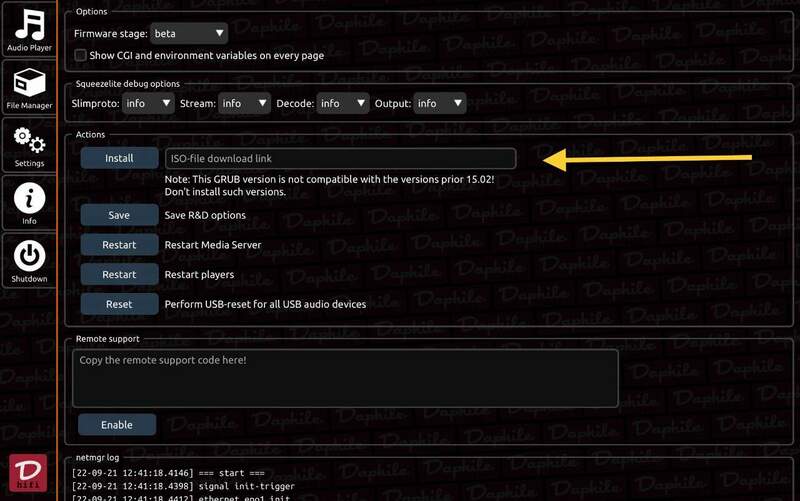Expand the Output debug level dropdown
The image size is (800, 501).
pos(439,103)
